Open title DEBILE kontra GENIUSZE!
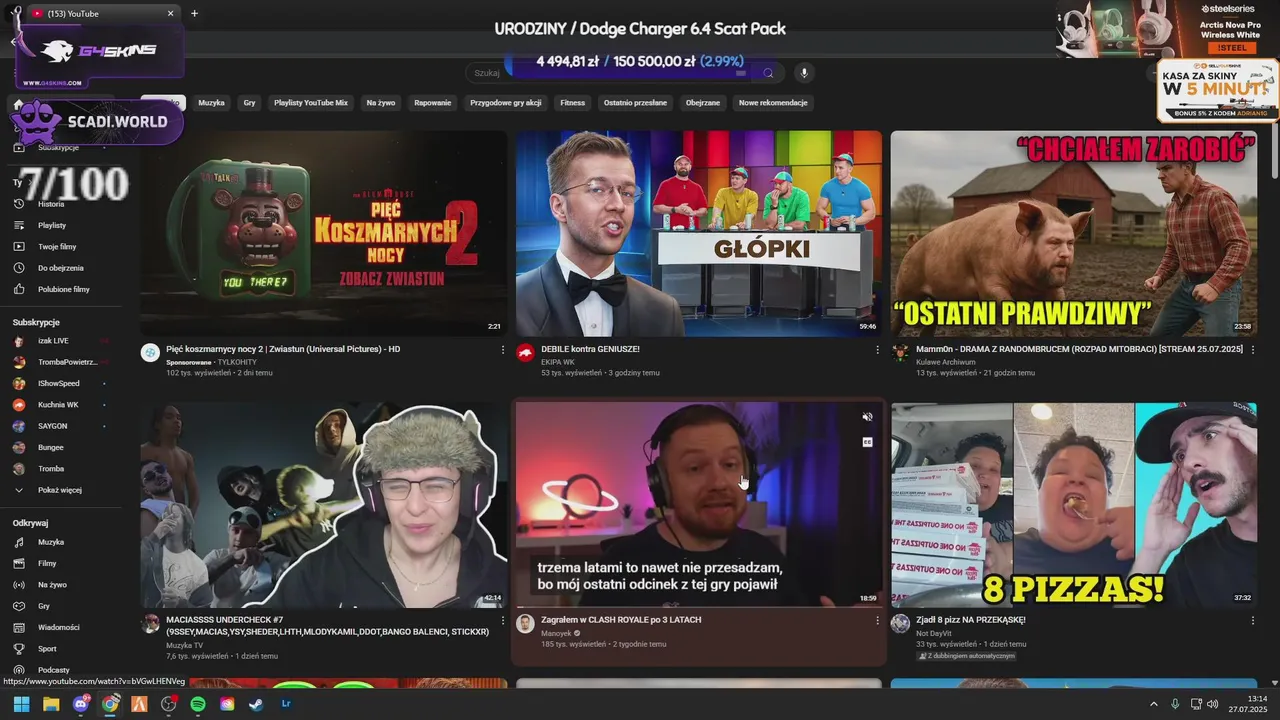 [x=590, y=349]
